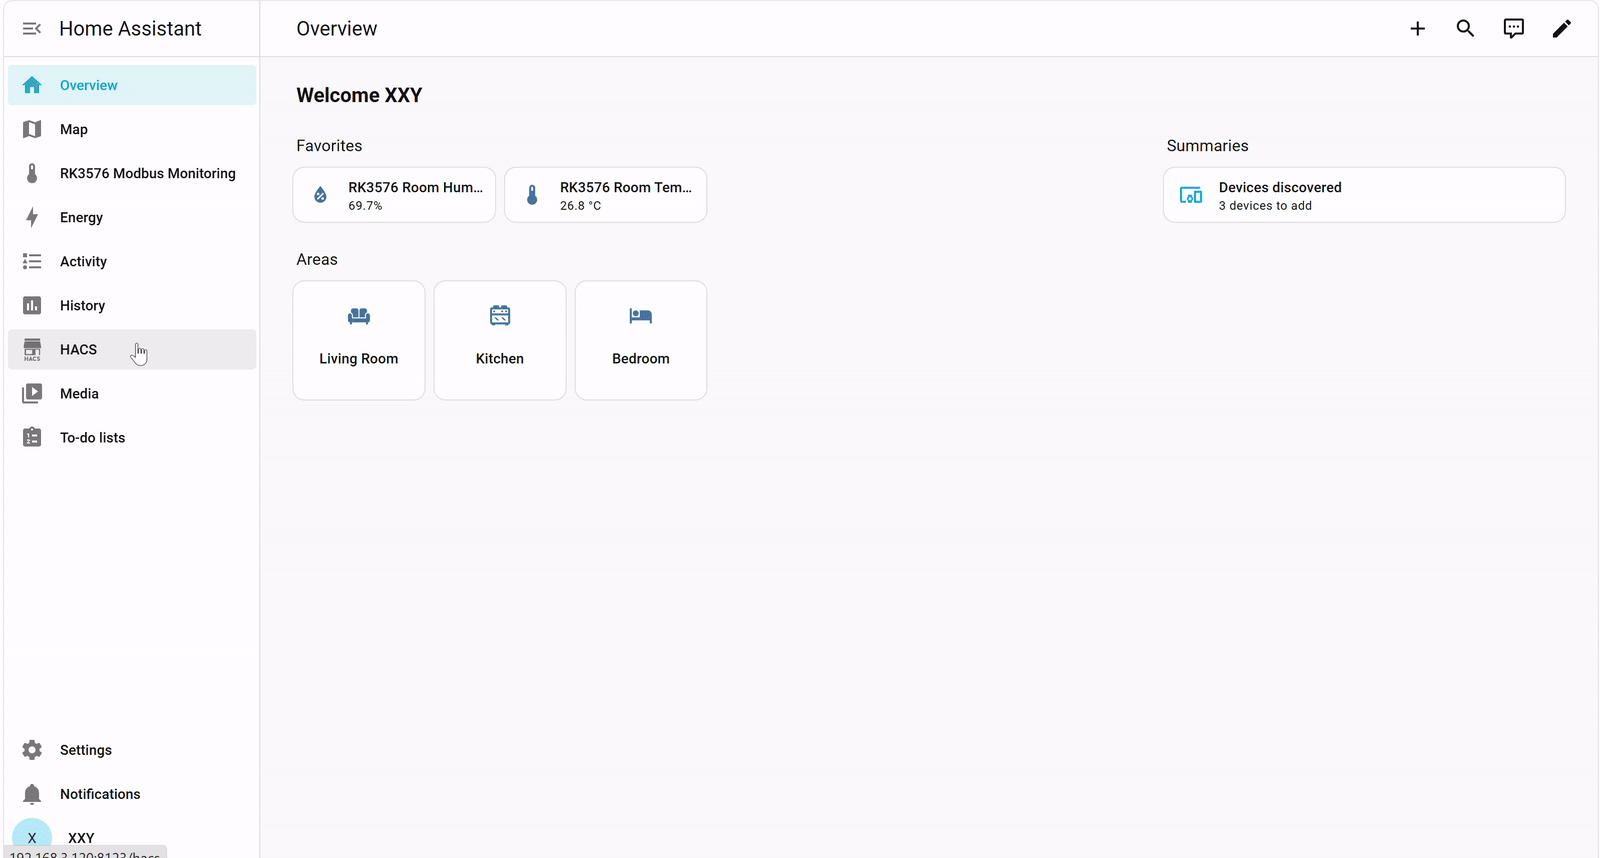This screenshot has height=858, width=1600.
Task: Collapse the sidebar using the menu icon
Action: click(32, 29)
